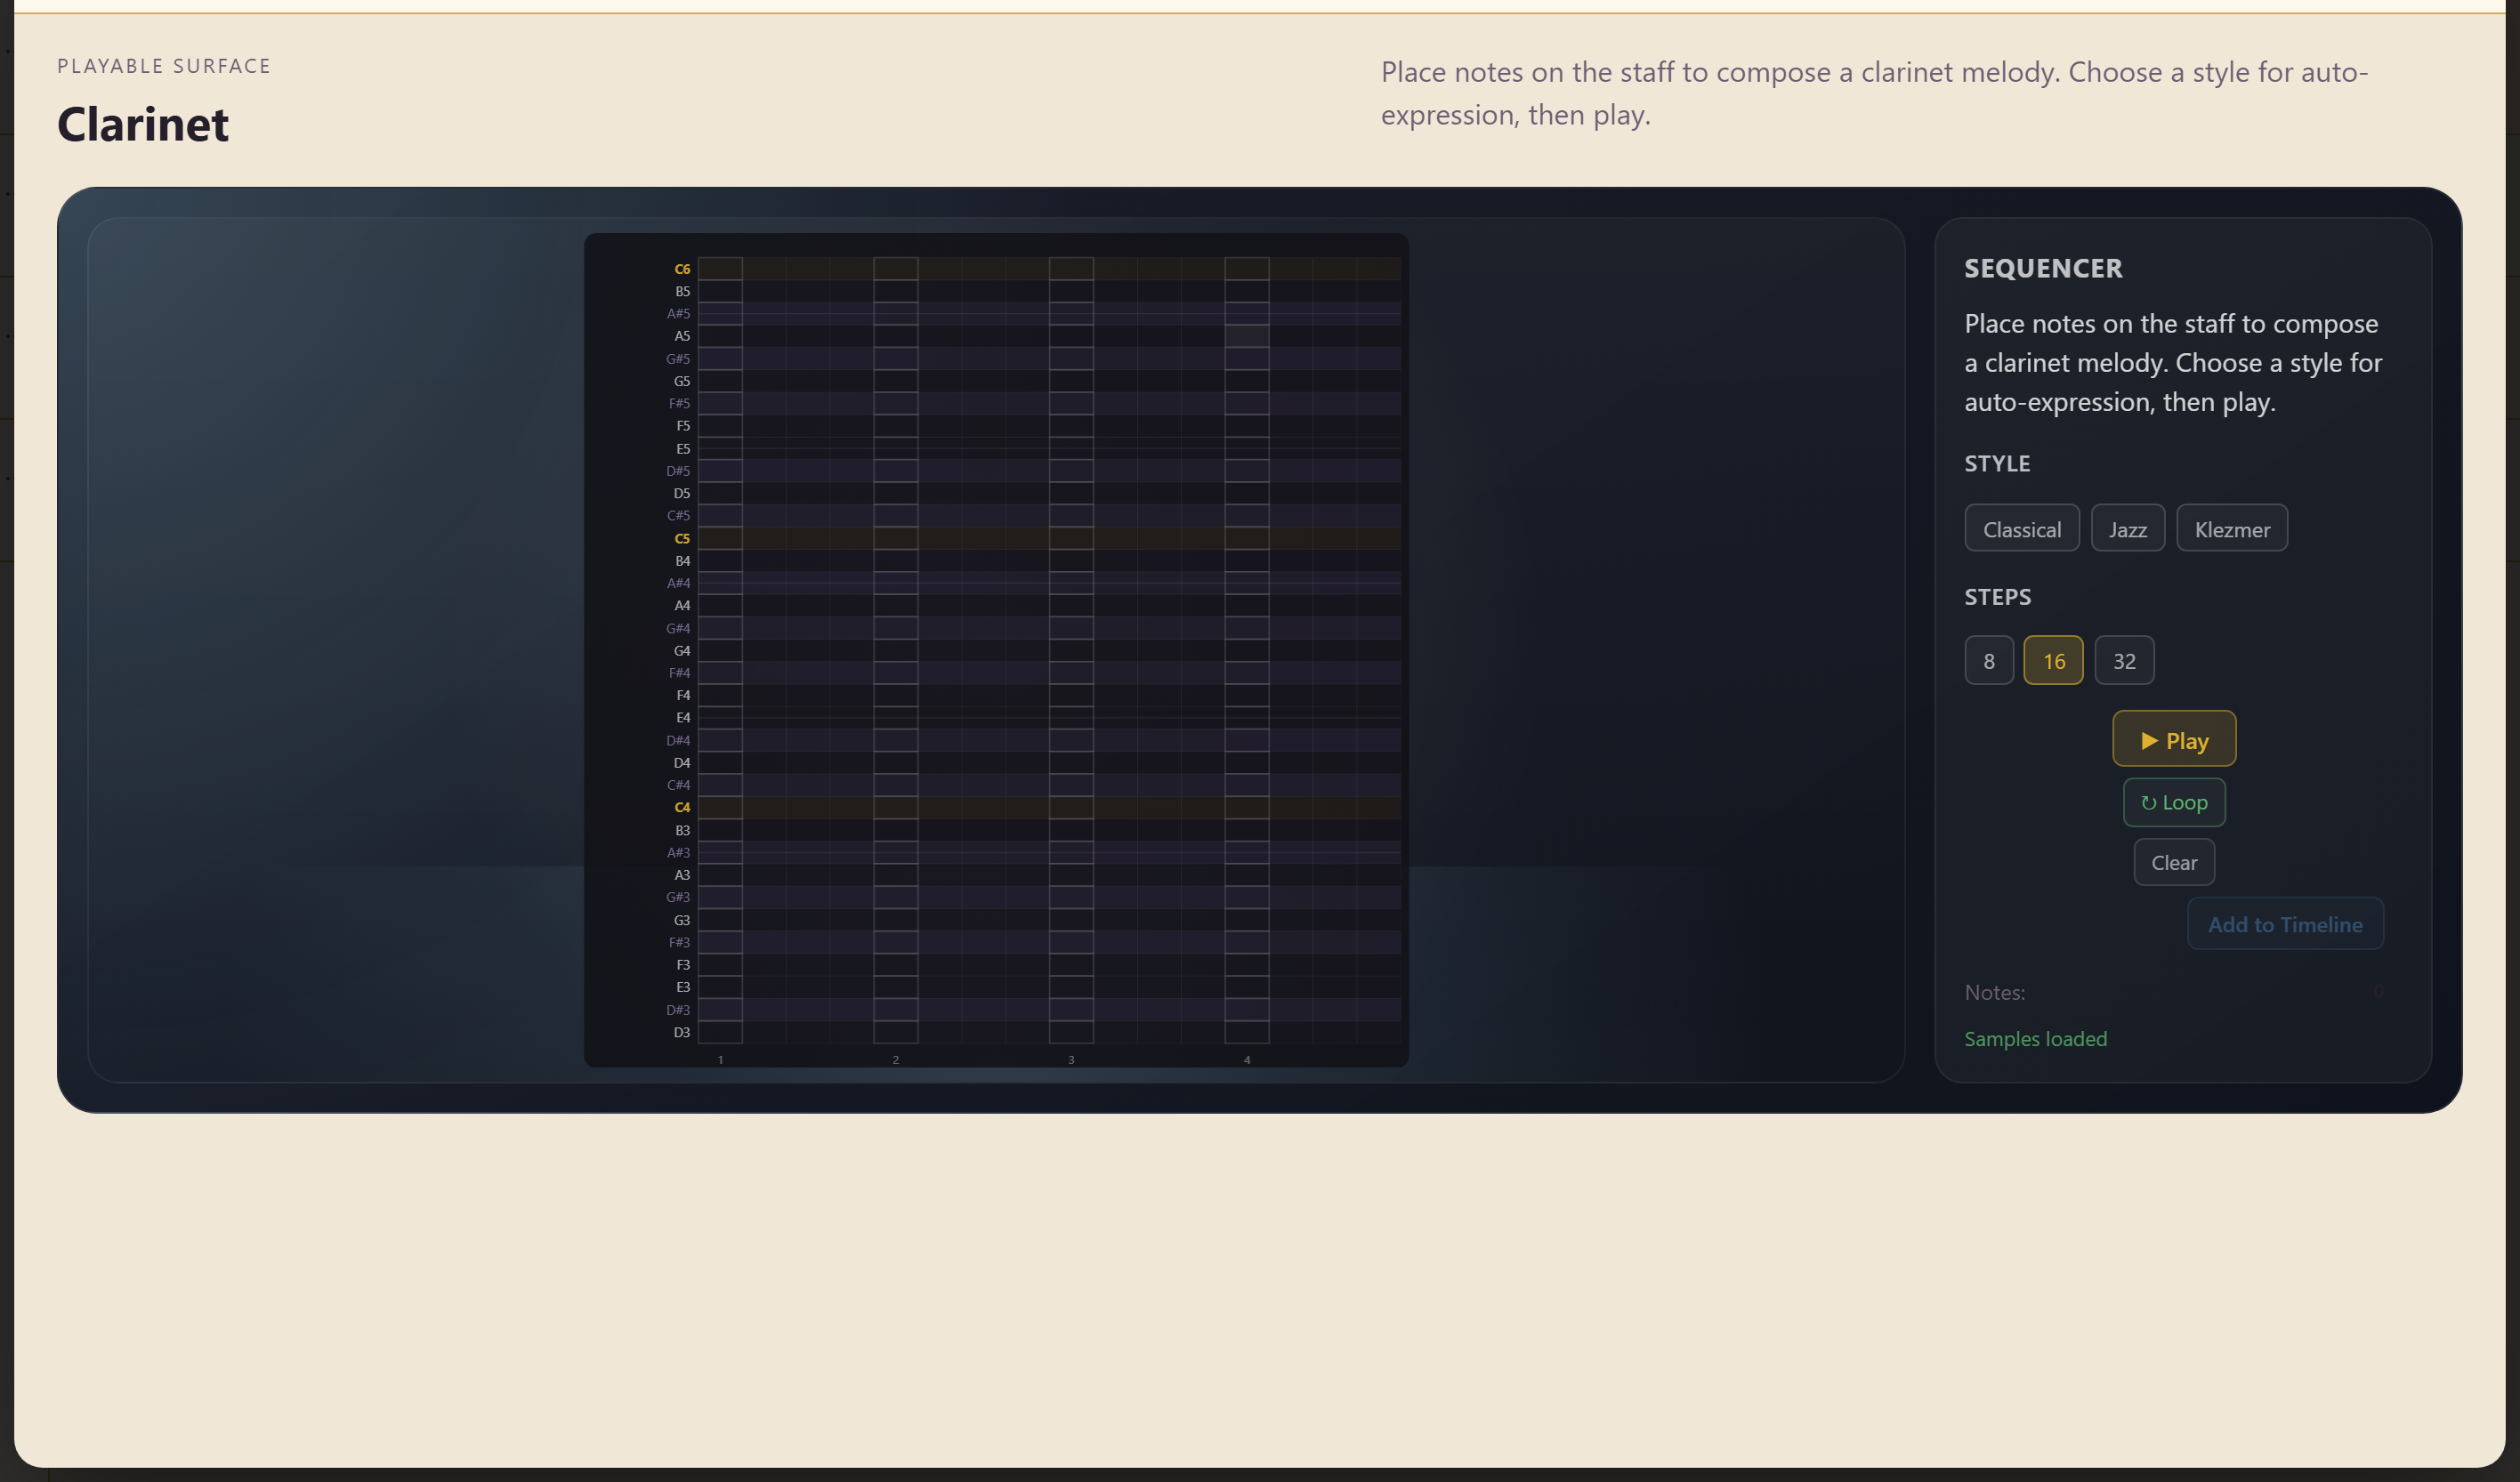Click the F#5 pitch label
Image resolution: width=2520 pixels, height=1482 pixels.
pos(679,403)
